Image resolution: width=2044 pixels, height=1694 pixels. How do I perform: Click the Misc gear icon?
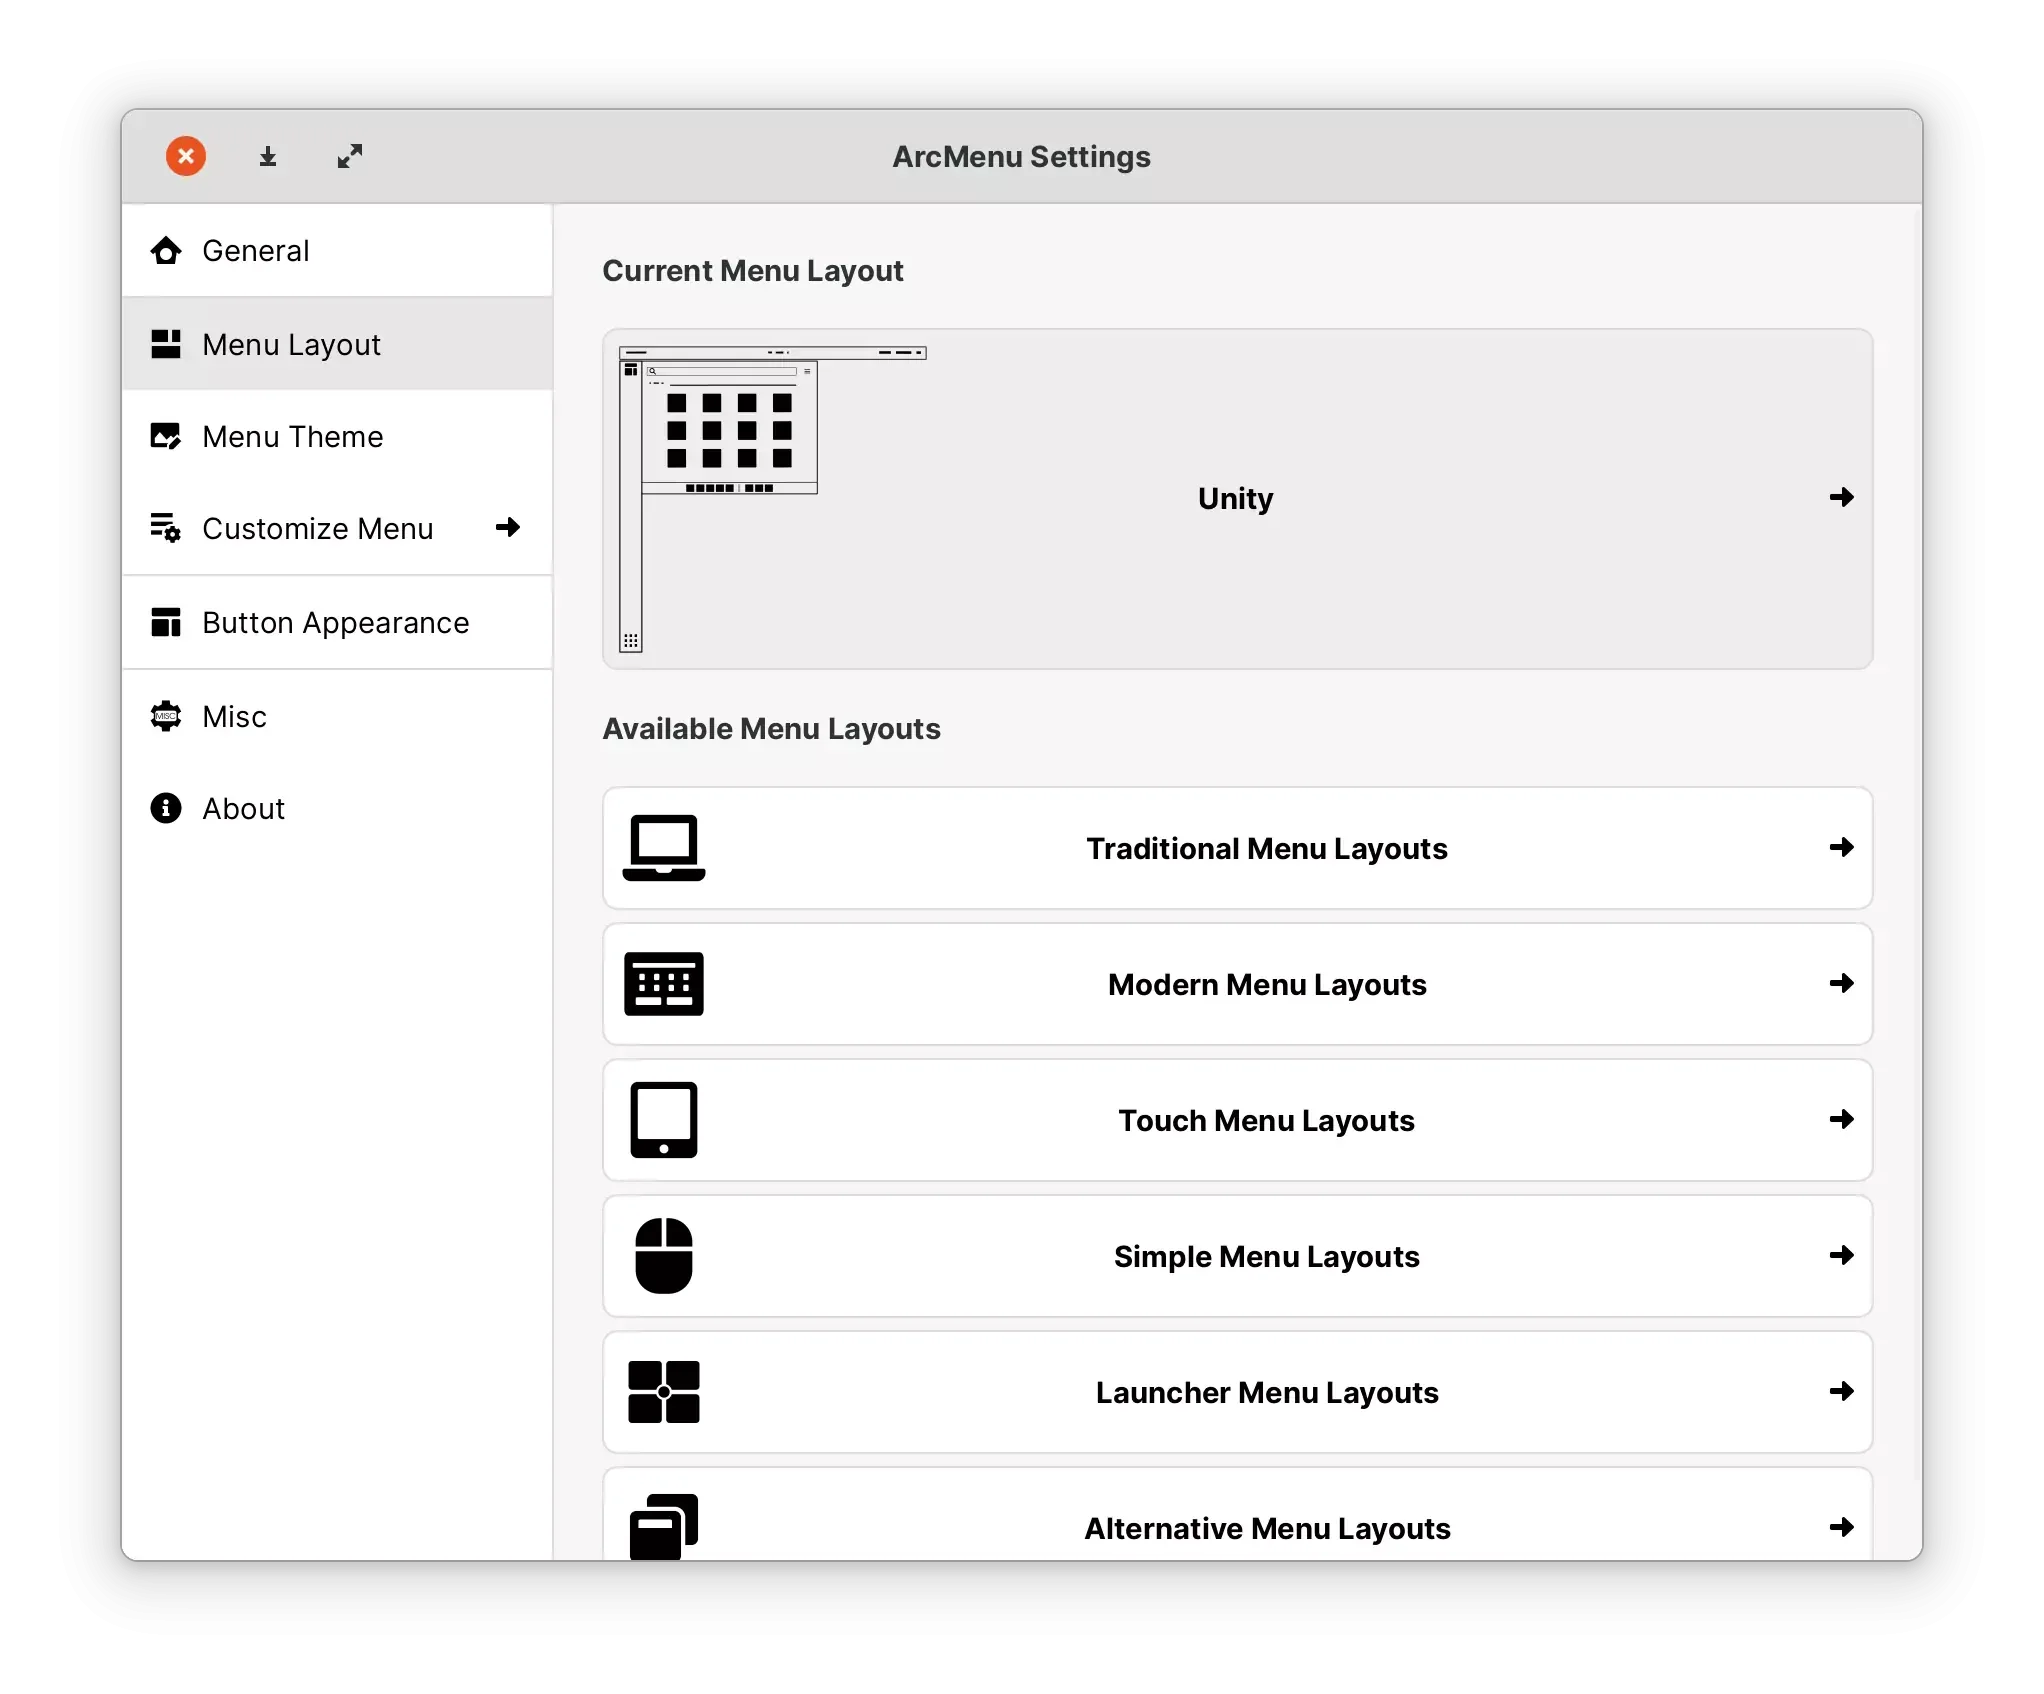pyautogui.click(x=166, y=716)
